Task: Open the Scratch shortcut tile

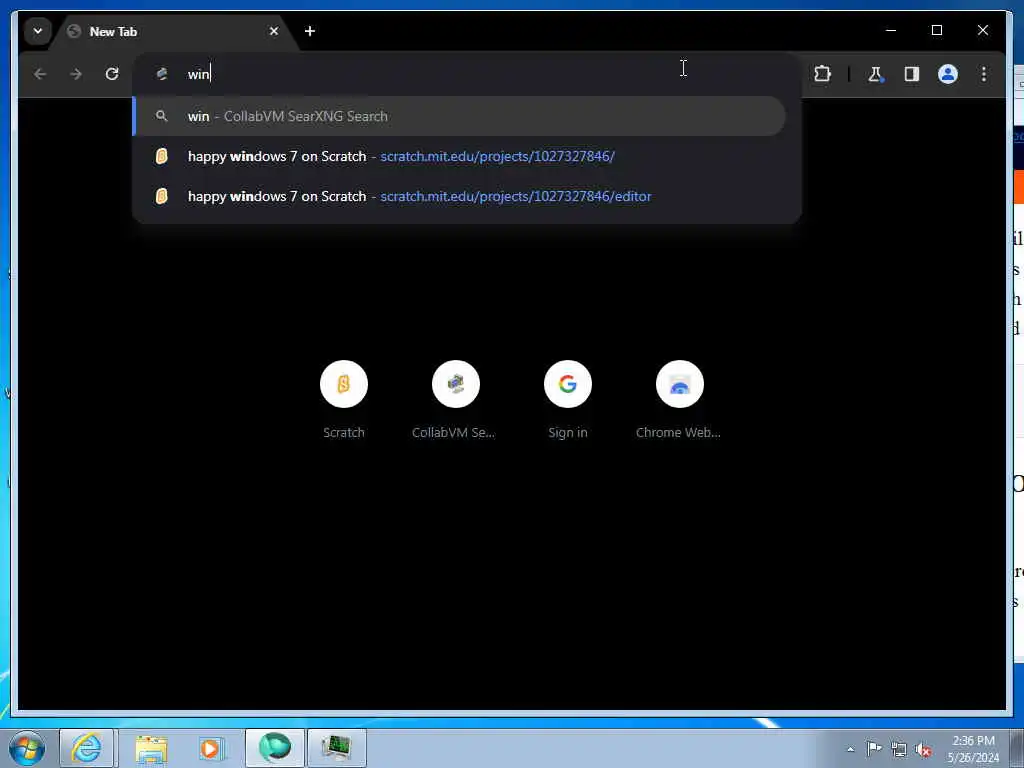Action: [344, 400]
